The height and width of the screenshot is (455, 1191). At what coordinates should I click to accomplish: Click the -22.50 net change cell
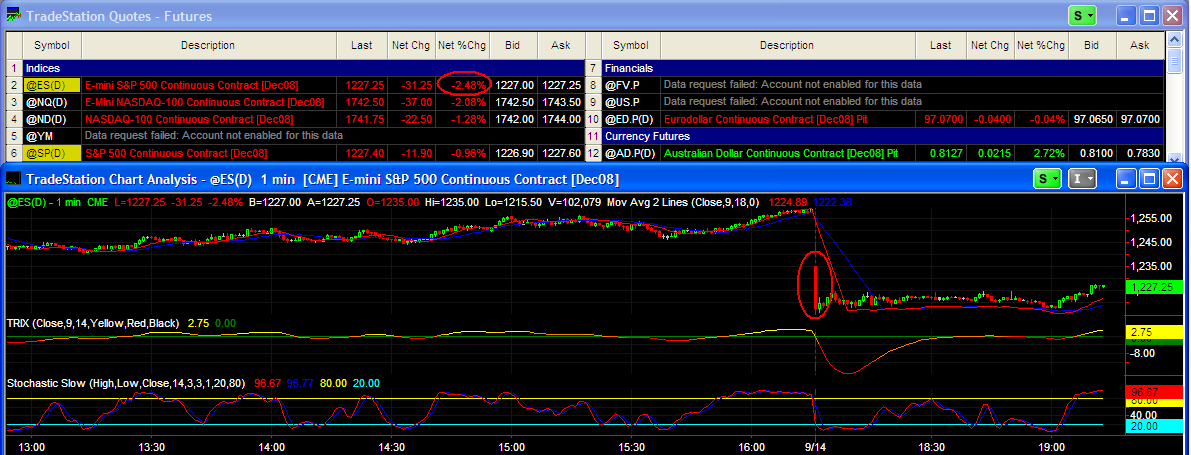pyautogui.click(x=411, y=118)
